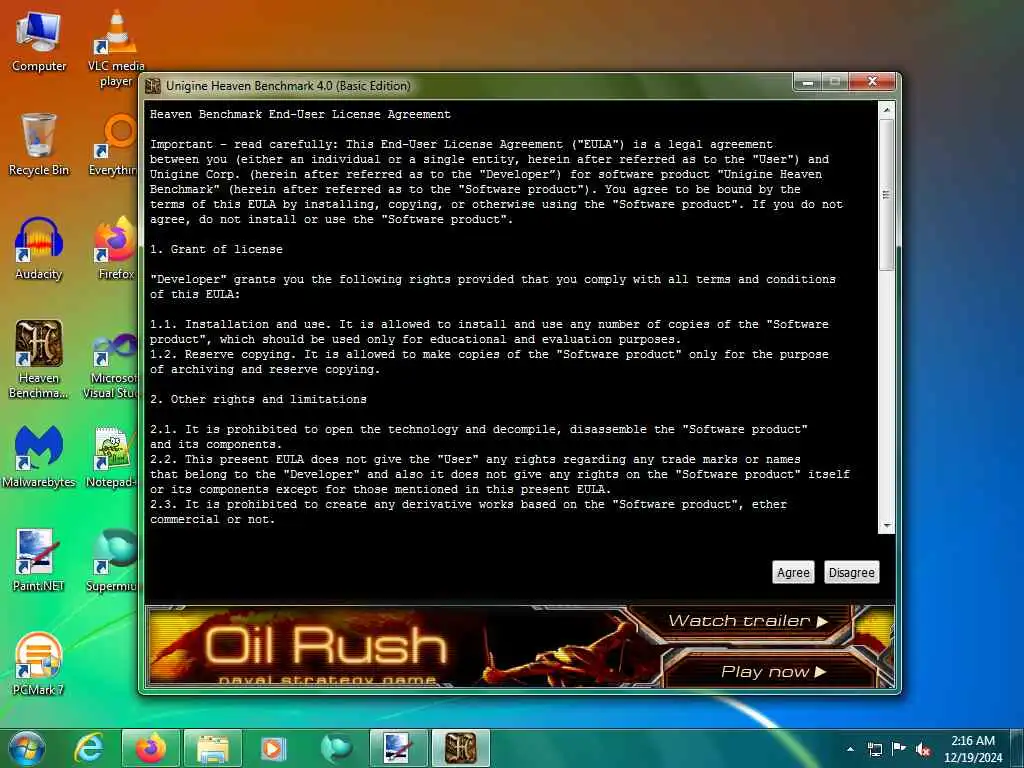Image resolution: width=1024 pixels, height=768 pixels.
Task: Minimize the Unigine Heaven Benchmark window
Action: 808,82
